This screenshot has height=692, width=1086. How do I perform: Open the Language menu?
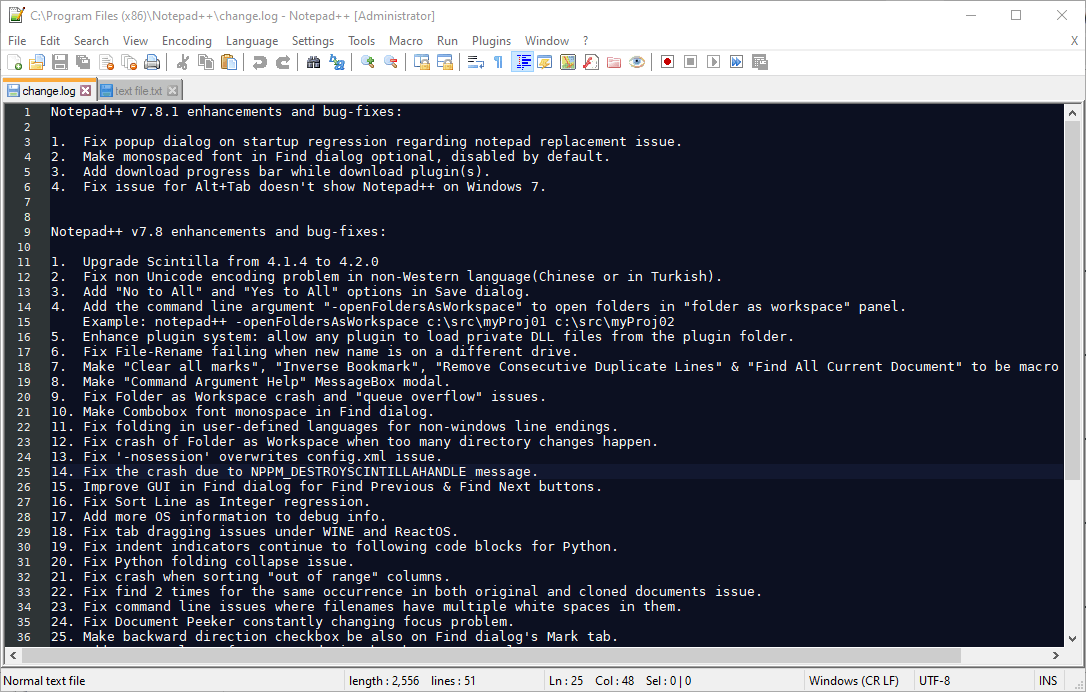click(x=252, y=41)
